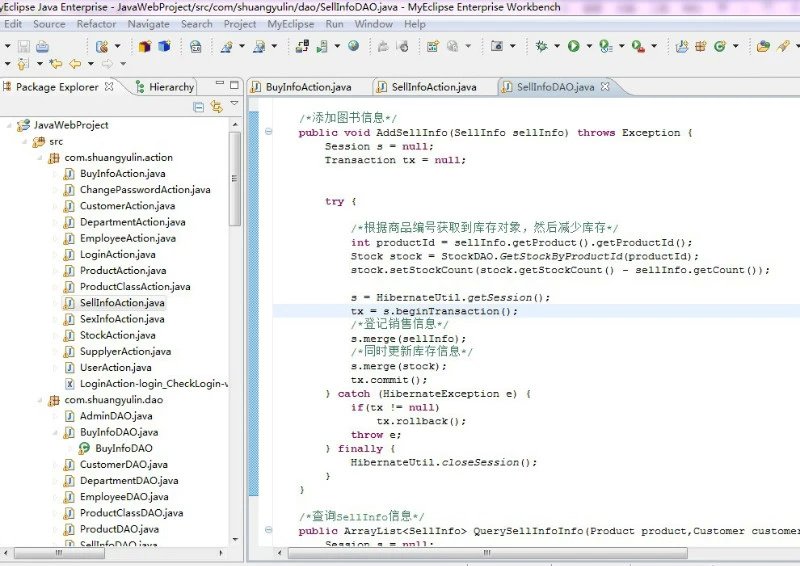
Task: Click the External Tools run toolbox icon
Action: 638,46
